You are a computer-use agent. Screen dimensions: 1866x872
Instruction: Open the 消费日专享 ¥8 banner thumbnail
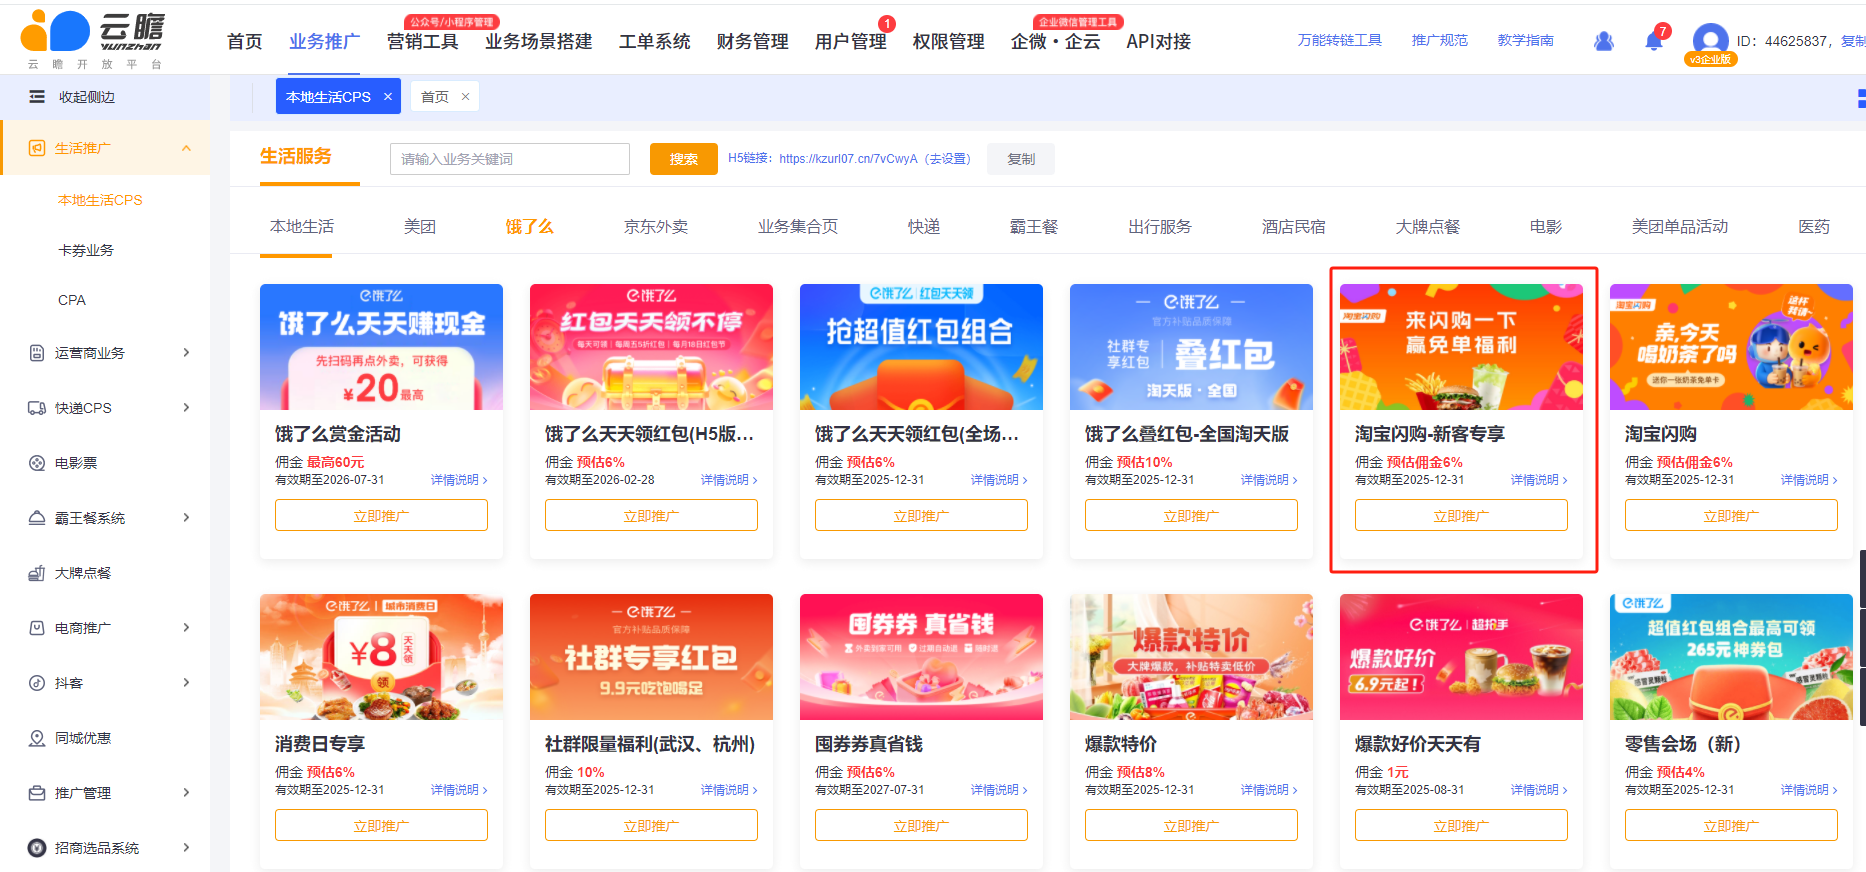(x=381, y=657)
